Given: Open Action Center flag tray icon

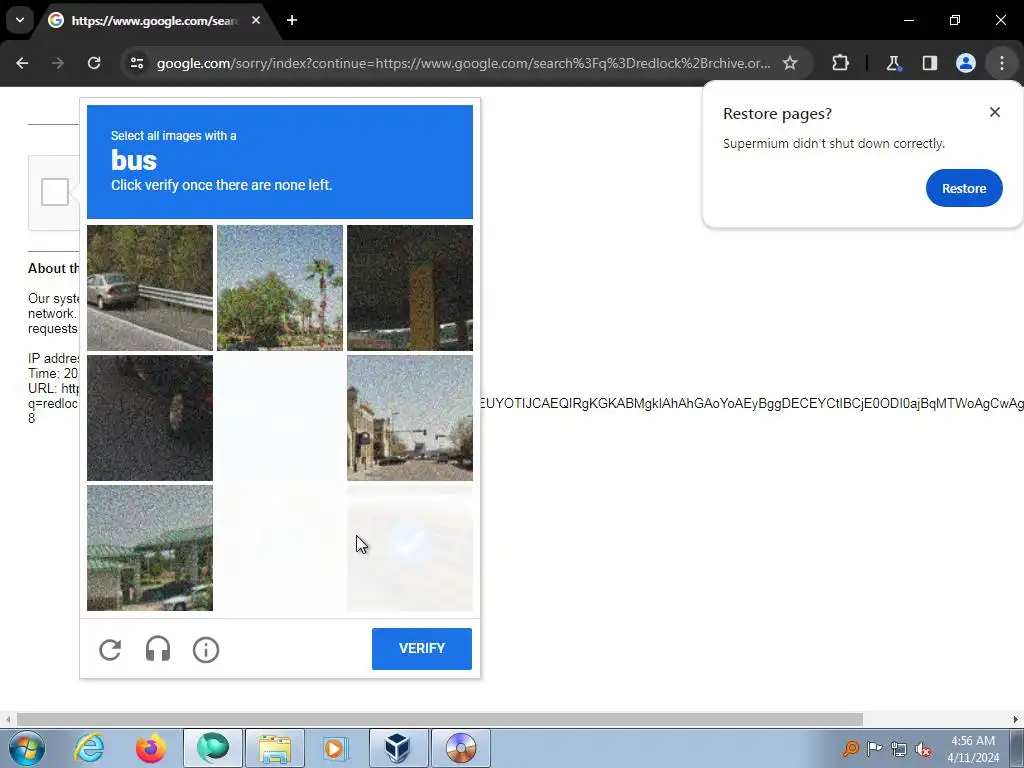Looking at the screenshot, I should (874, 749).
